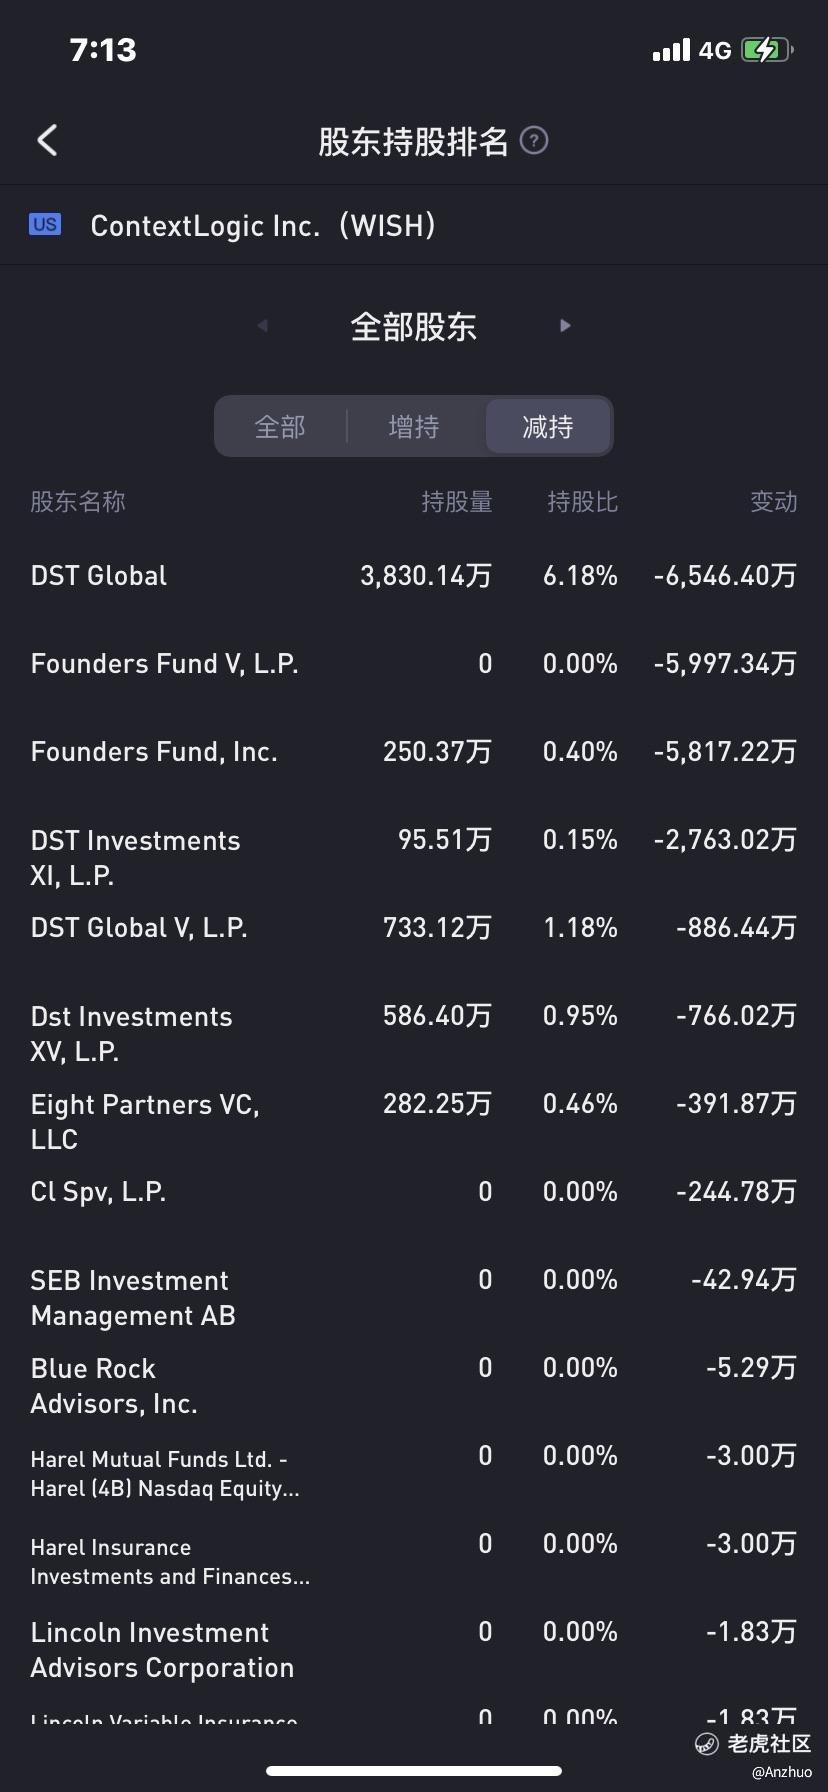Sort by 持股比 column header
The height and width of the screenshot is (1792, 828).
(x=582, y=502)
